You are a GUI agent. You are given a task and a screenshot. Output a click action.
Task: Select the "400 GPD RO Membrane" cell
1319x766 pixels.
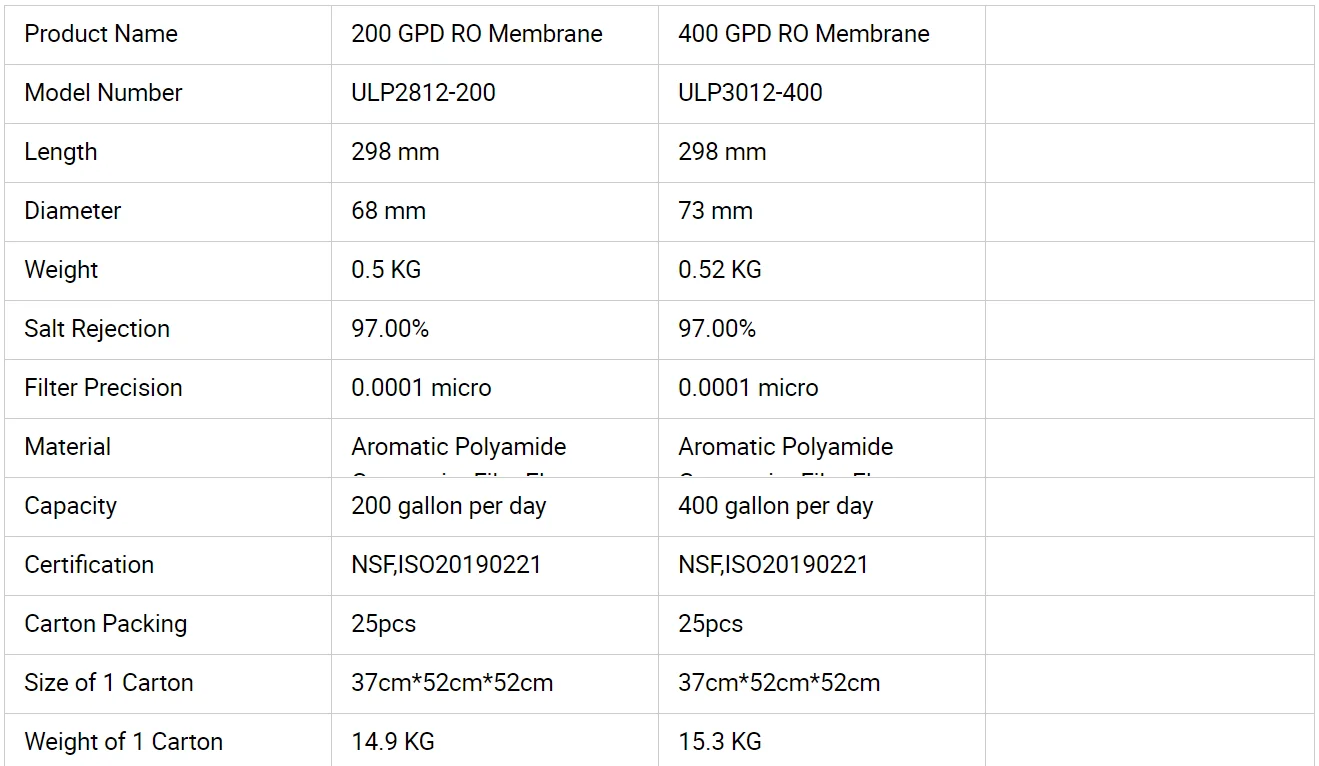[803, 34]
